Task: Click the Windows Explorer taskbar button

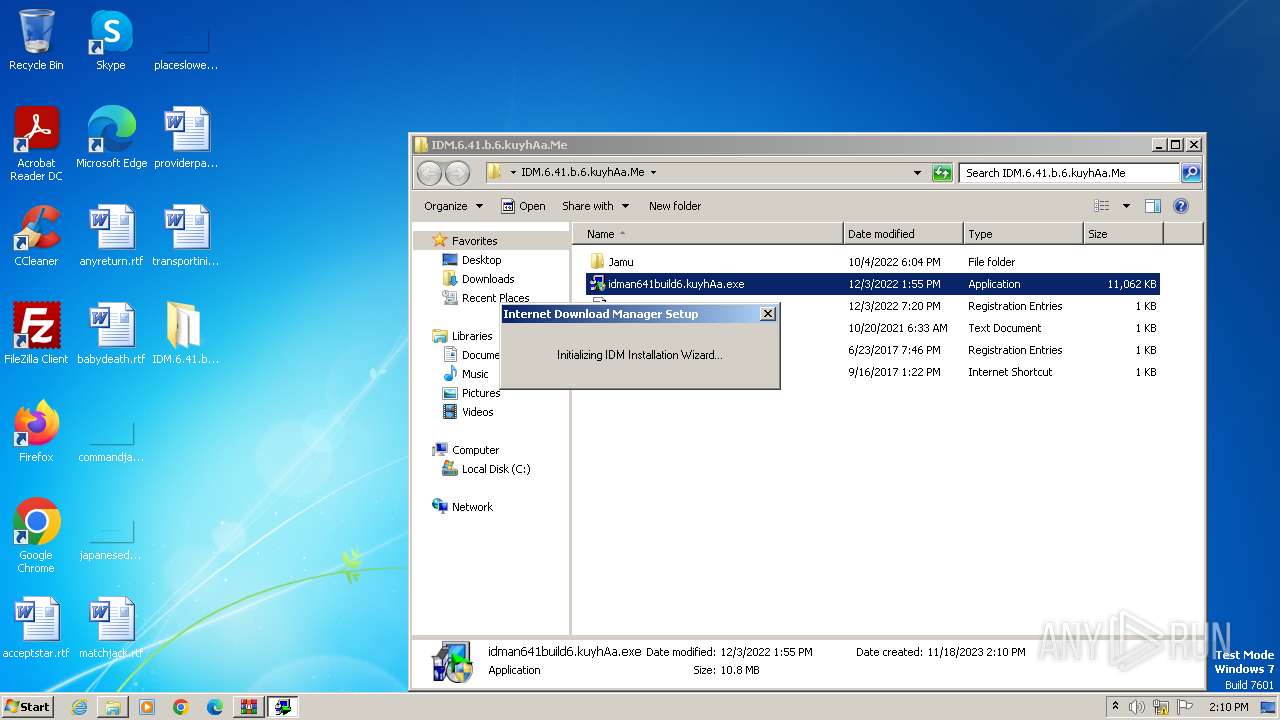Action: 113,707
